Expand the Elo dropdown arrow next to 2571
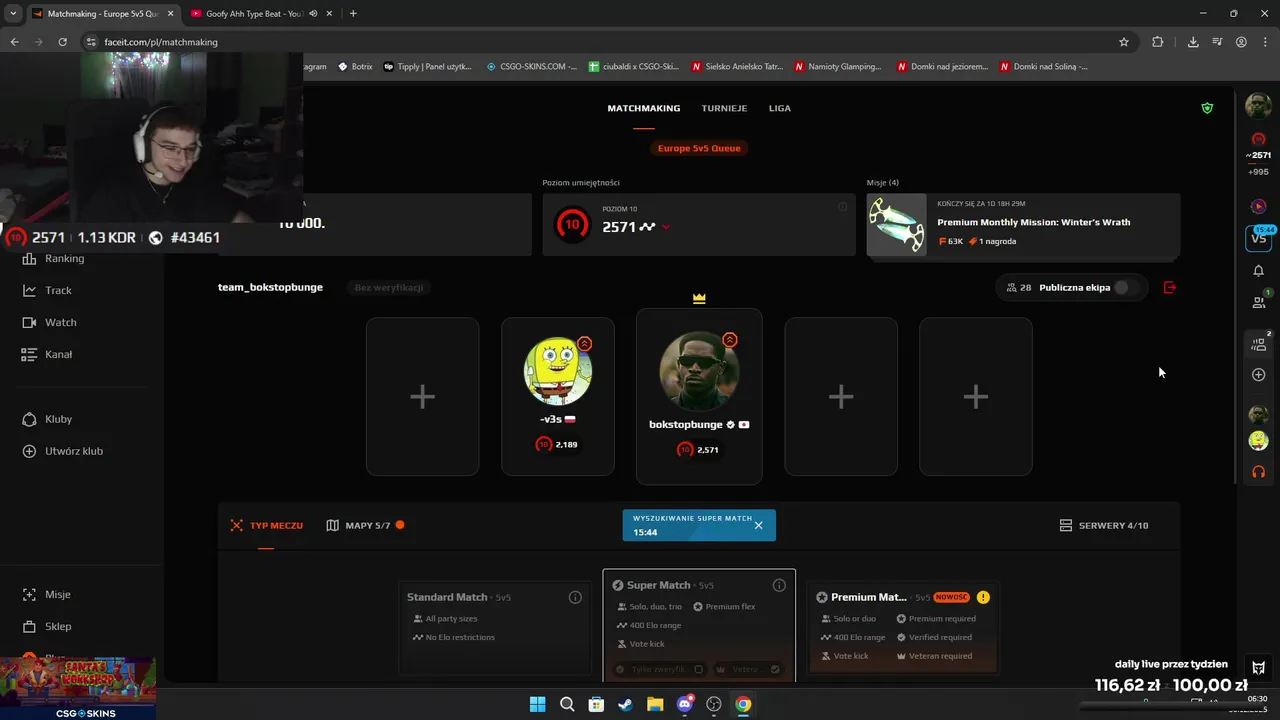1280x720 pixels. (666, 227)
